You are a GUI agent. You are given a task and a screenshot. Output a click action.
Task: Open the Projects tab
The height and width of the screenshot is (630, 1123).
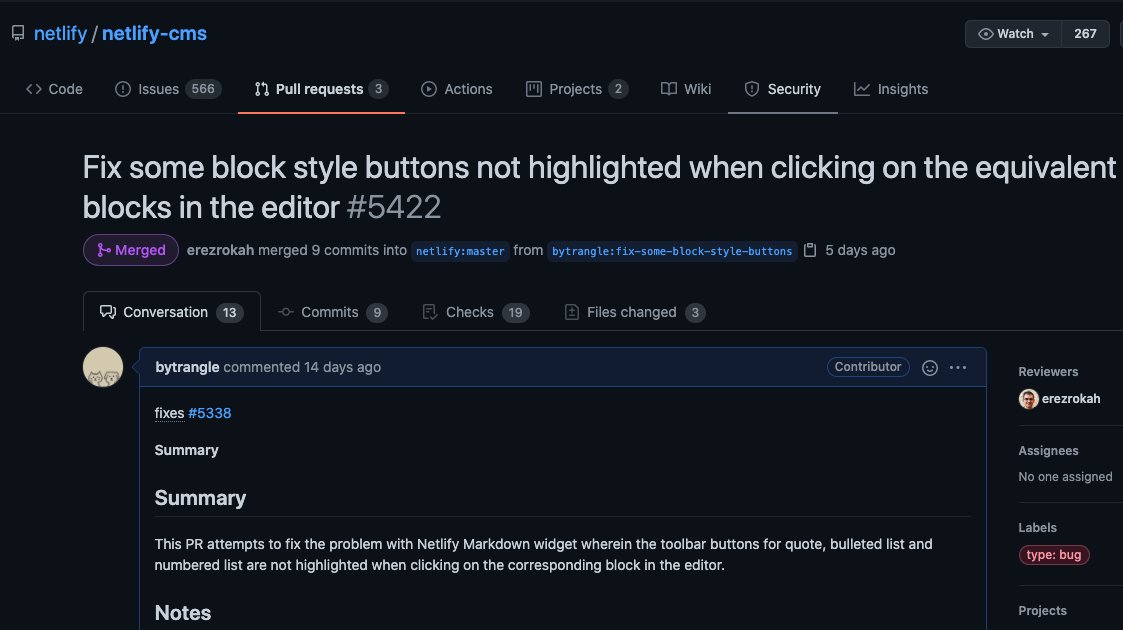577,89
